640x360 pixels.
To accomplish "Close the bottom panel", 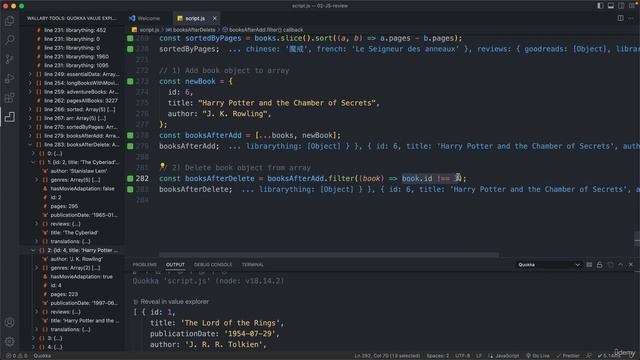I will pyautogui.click(x=631, y=264).
